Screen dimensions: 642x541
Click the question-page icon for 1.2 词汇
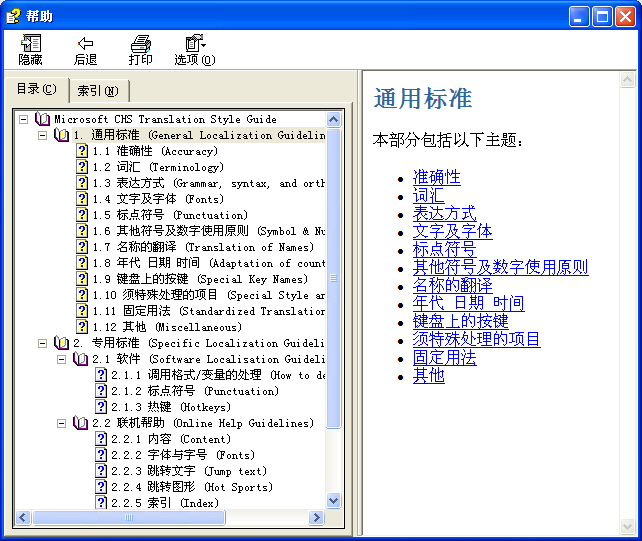coord(82,167)
